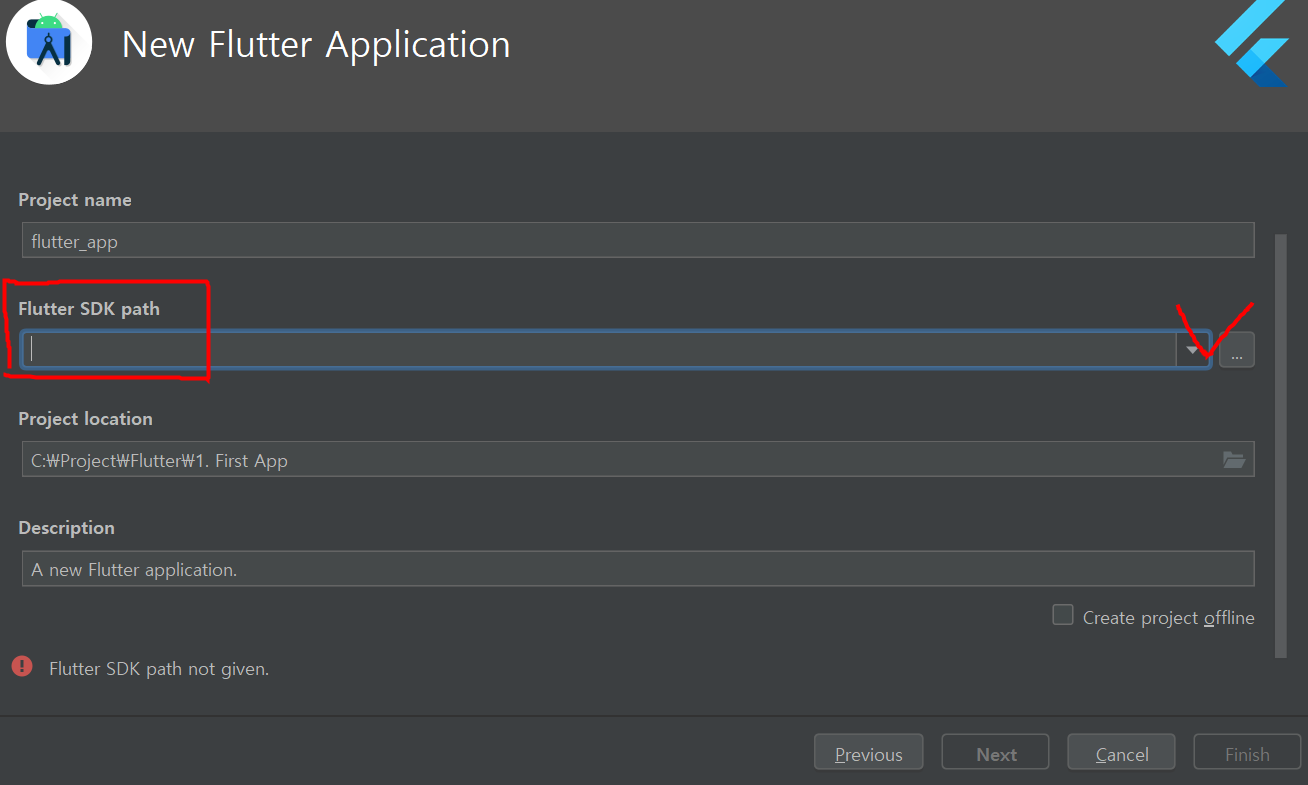Cancel the New Flutter Application wizard
Viewport: 1308px width, 785px height.
click(x=1121, y=753)
